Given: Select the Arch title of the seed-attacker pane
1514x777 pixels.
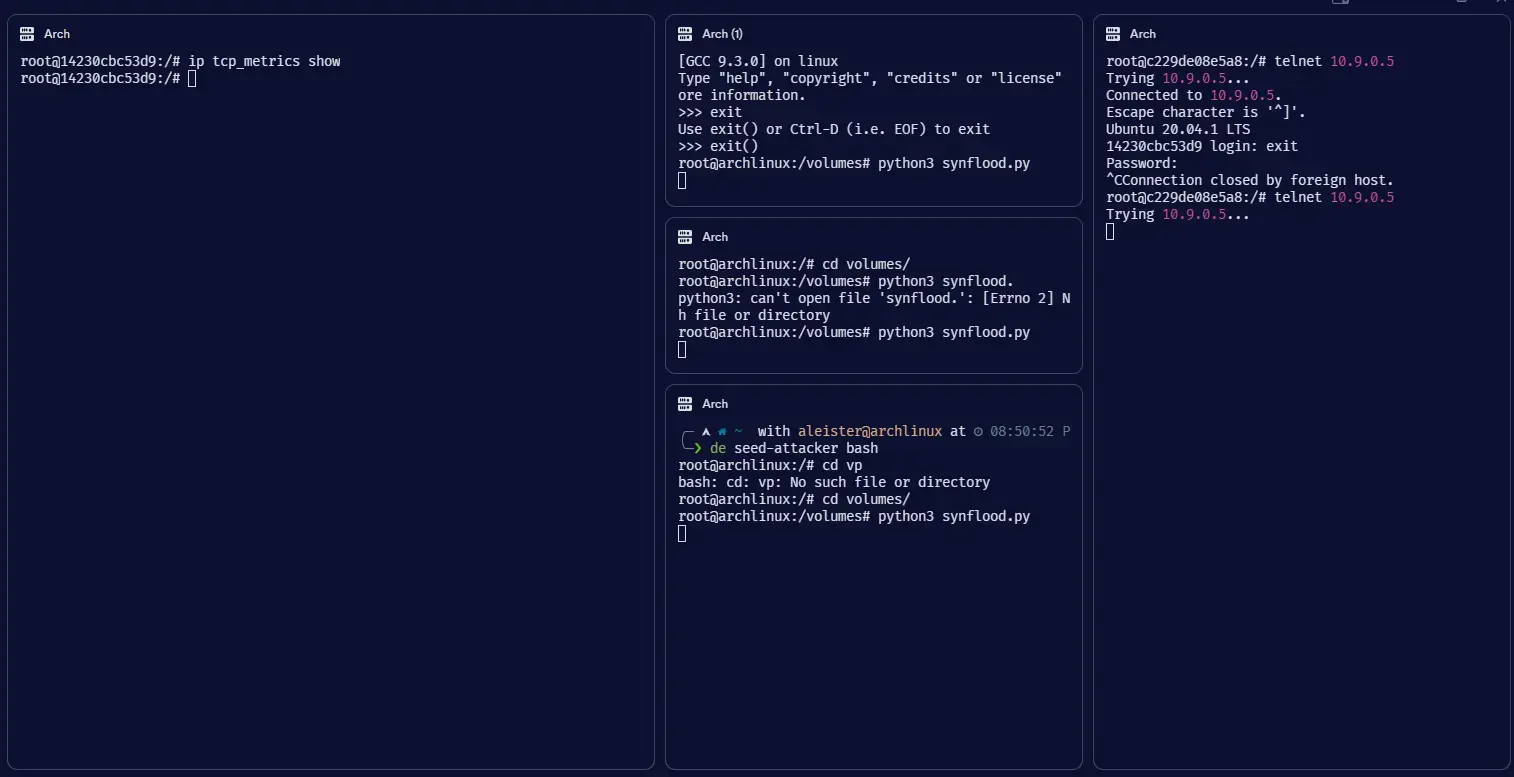Looking at the screenshot, I should click(715, 404).
